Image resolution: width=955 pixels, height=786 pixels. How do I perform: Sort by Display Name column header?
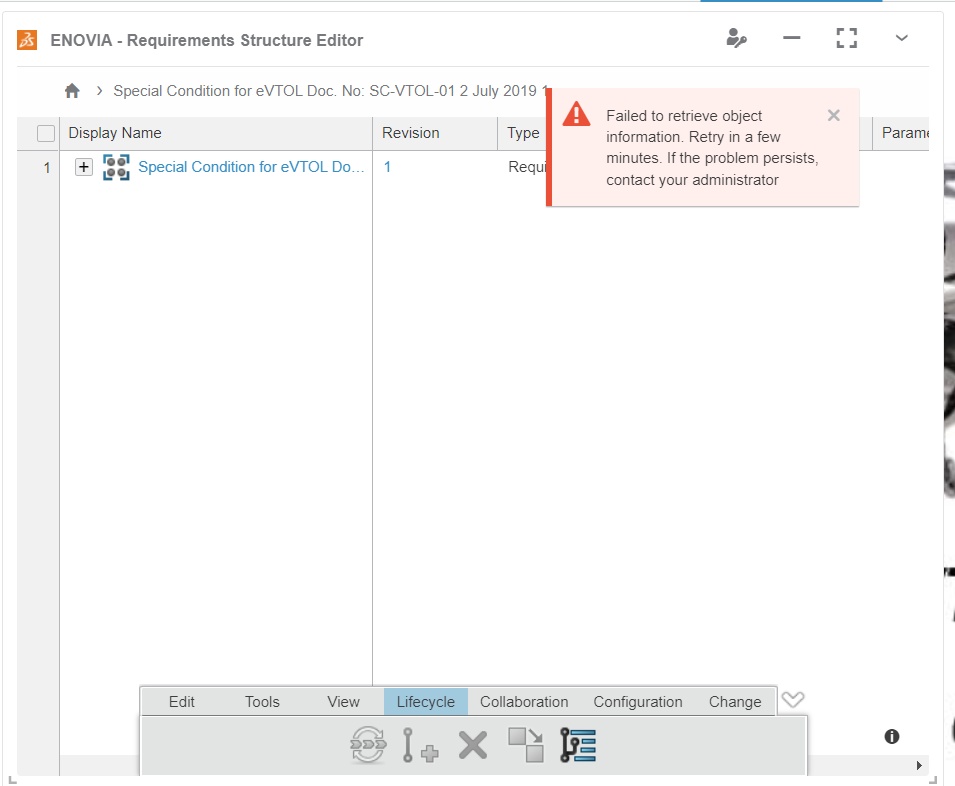click(115, 133)
